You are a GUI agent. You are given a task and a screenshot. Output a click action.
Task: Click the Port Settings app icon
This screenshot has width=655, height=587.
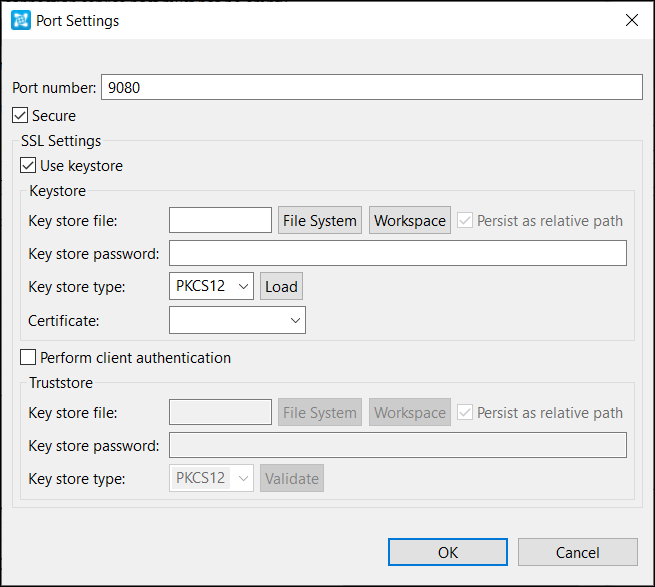20,20
